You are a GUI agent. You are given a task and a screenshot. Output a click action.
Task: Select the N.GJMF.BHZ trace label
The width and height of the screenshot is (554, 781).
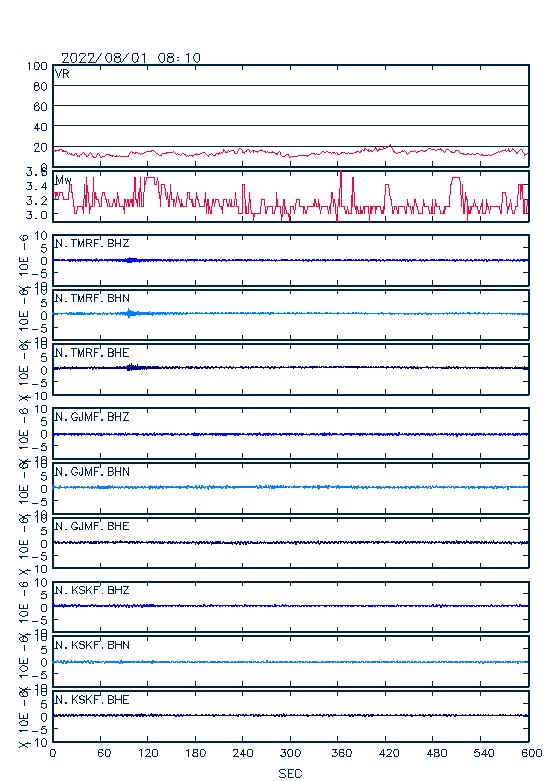click(x=92, y=416)
